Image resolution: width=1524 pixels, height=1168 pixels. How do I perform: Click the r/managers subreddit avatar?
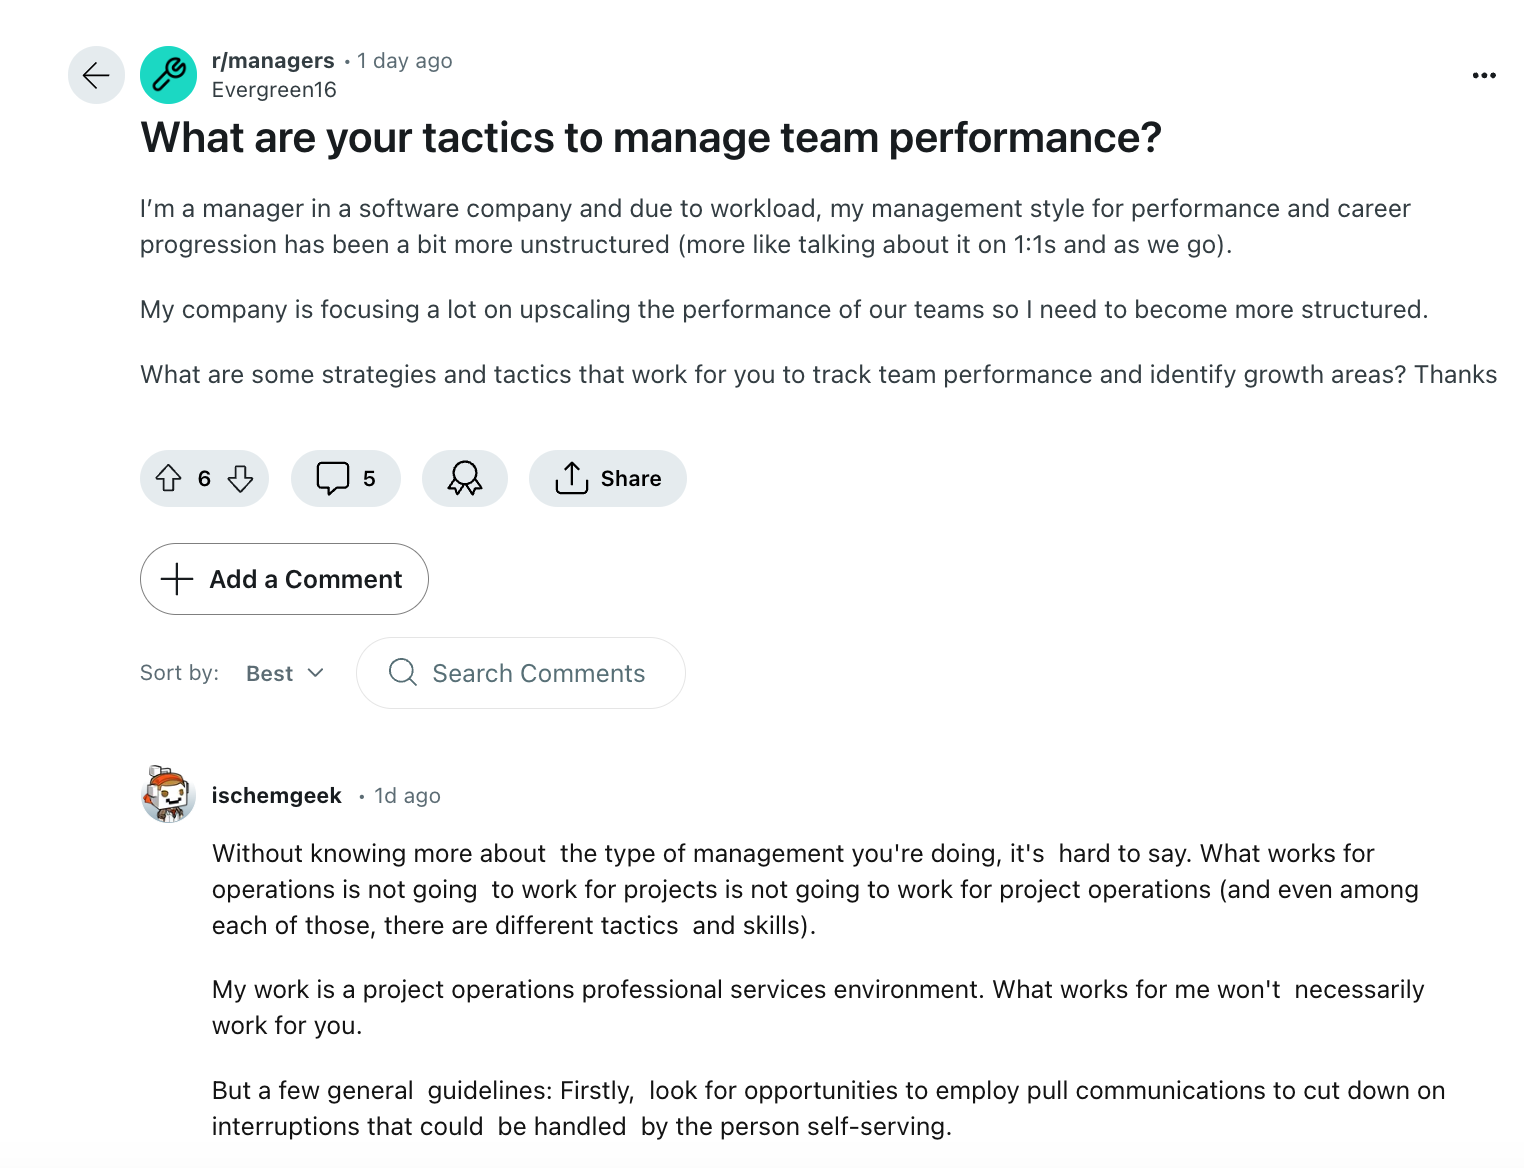[x=168, y=74]
